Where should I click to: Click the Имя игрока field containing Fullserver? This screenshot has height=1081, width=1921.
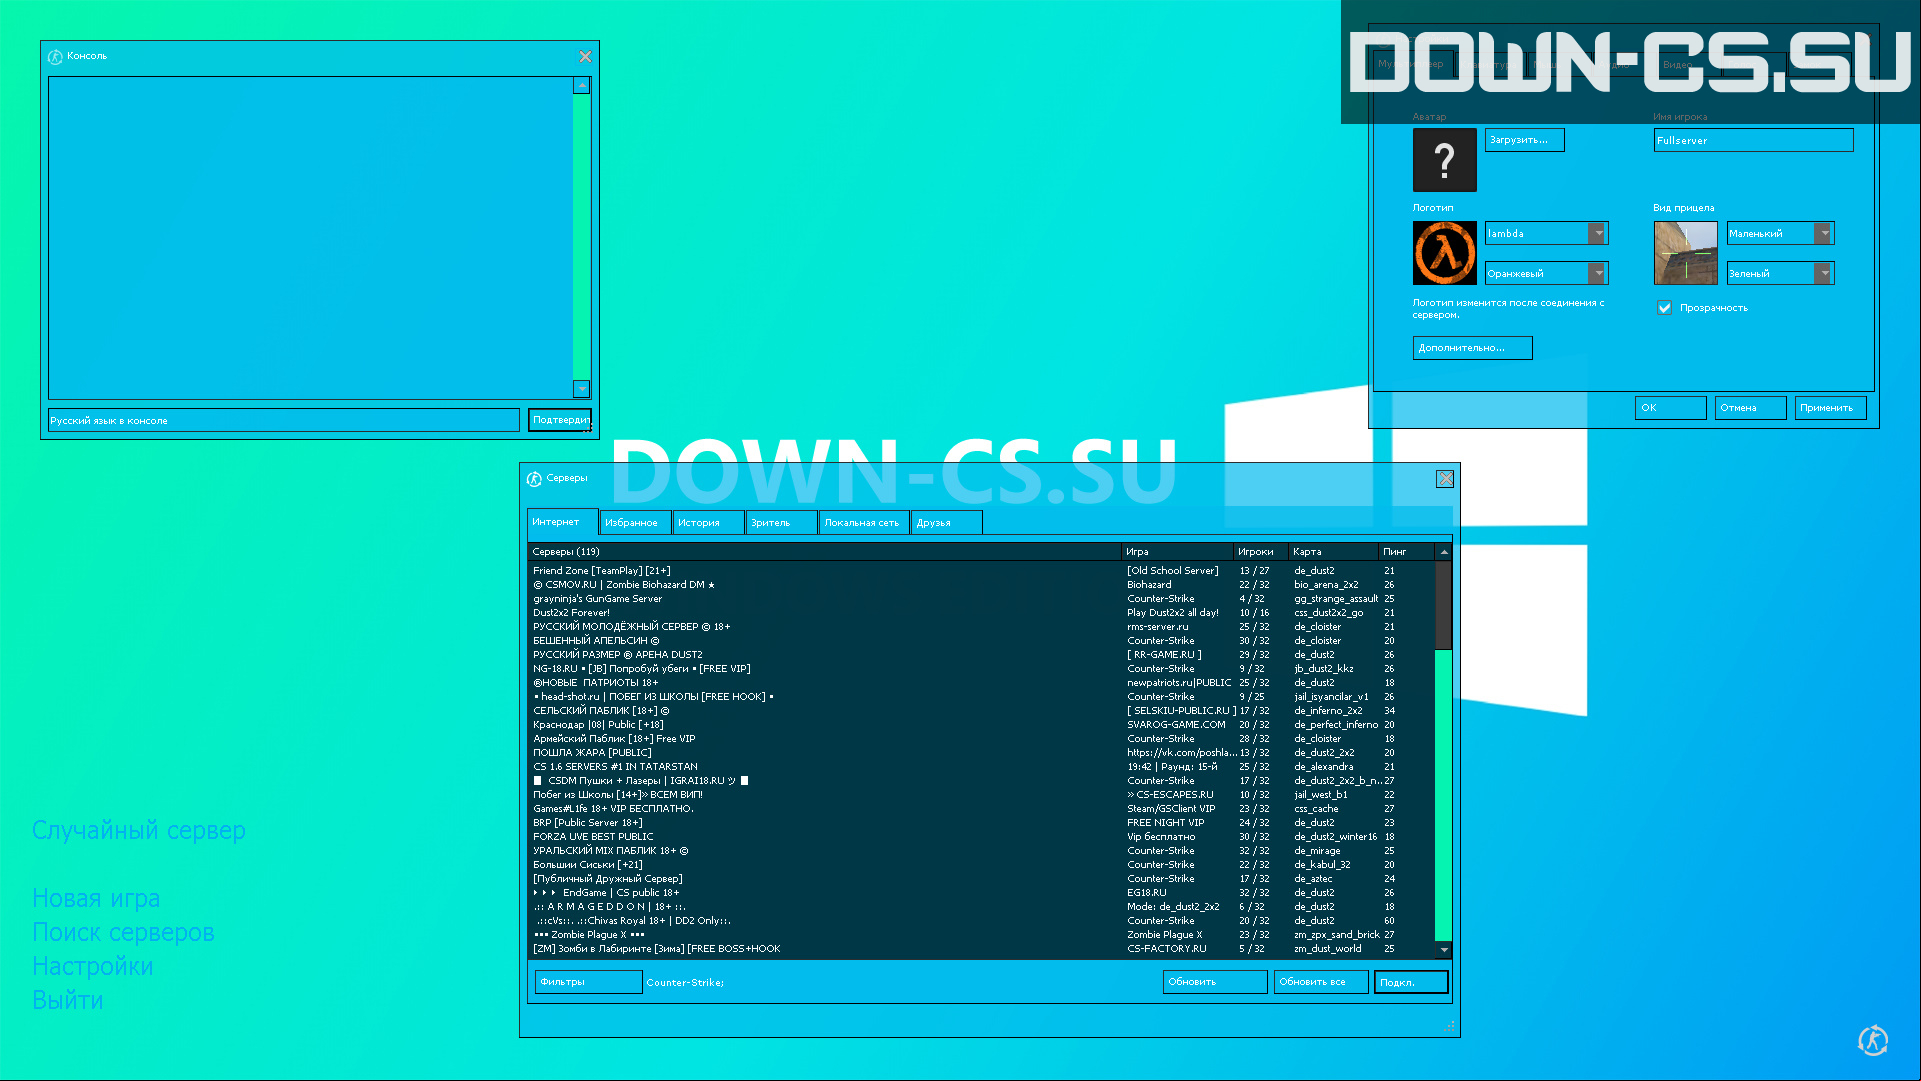1753,140
